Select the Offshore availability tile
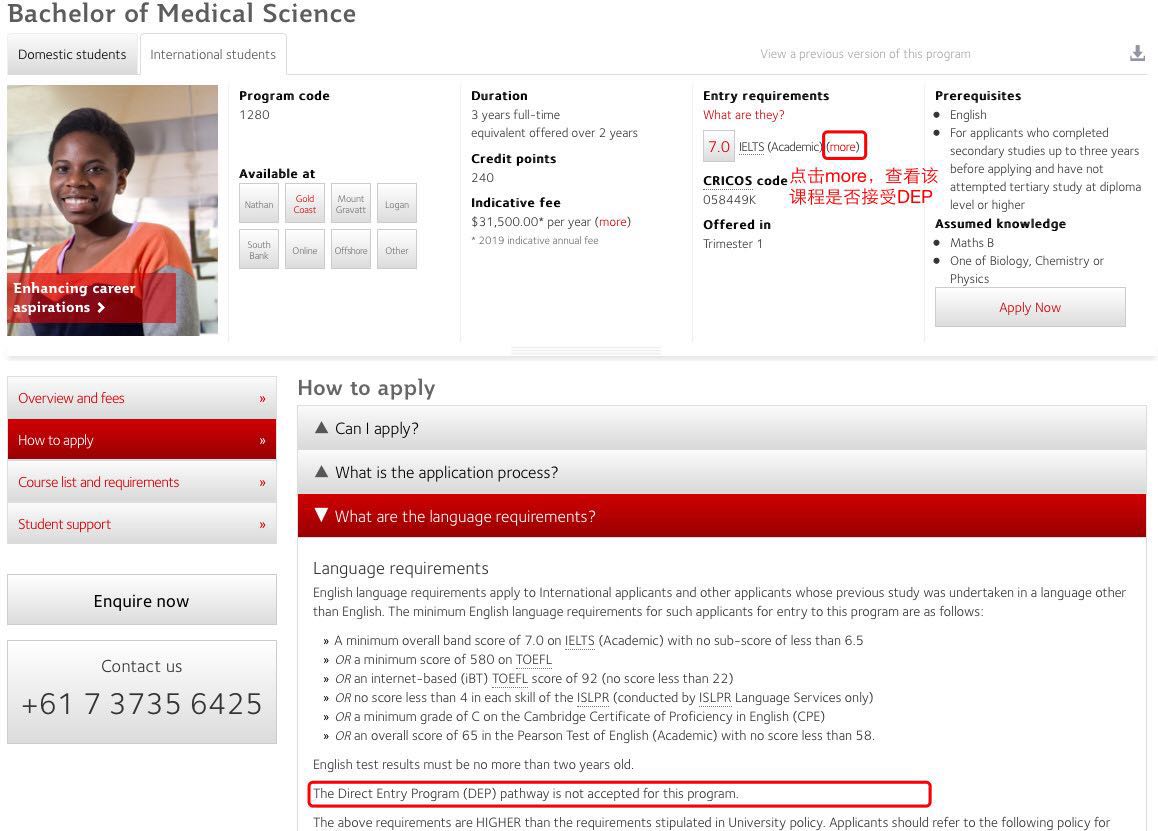Image resolution: width=1158 pixels, height=831 pixels. tap(351, 250)
